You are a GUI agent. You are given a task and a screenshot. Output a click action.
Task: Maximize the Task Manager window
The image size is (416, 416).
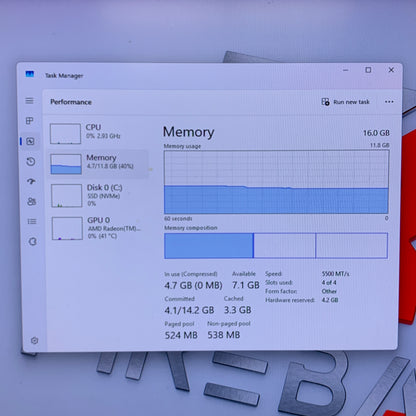[368, 70]
